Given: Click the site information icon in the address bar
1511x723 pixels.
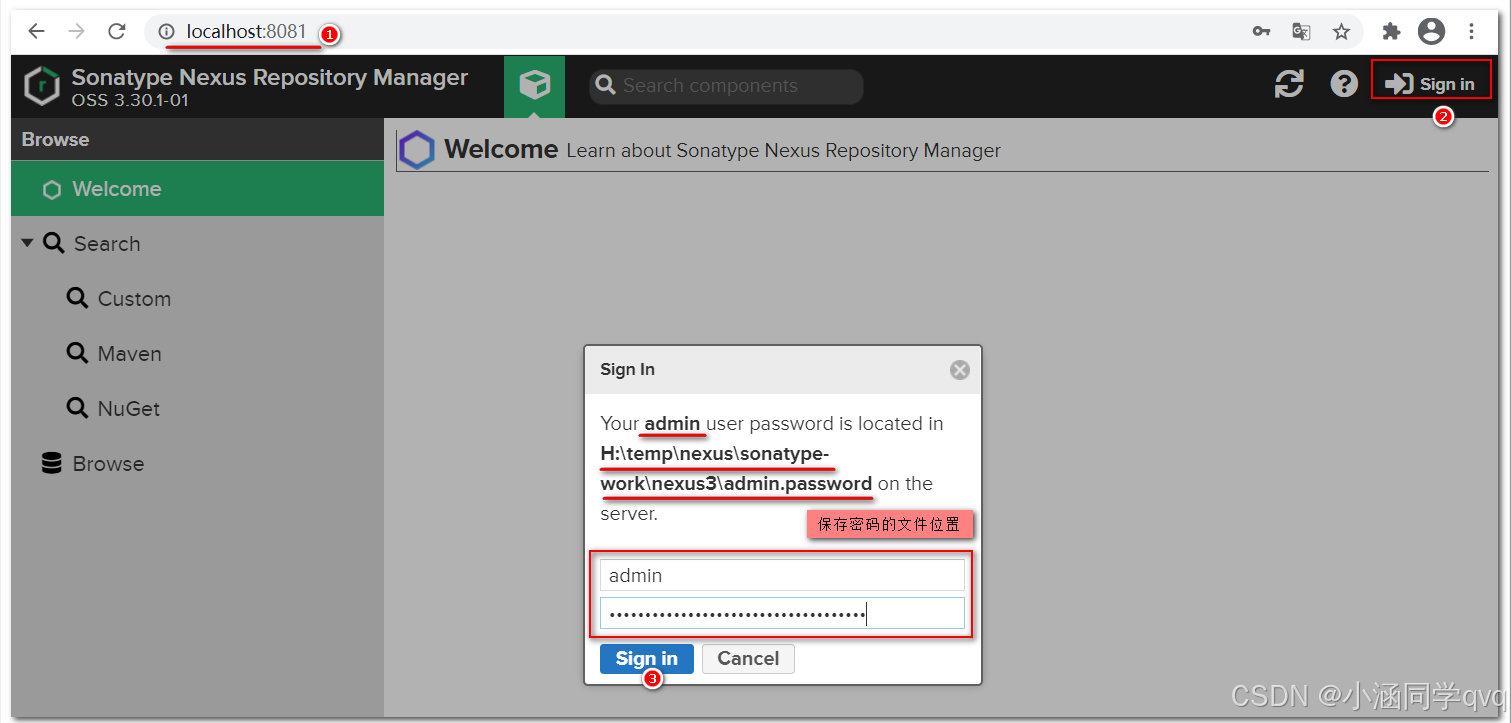Looking at the screenshot, I should pos(167,32).
